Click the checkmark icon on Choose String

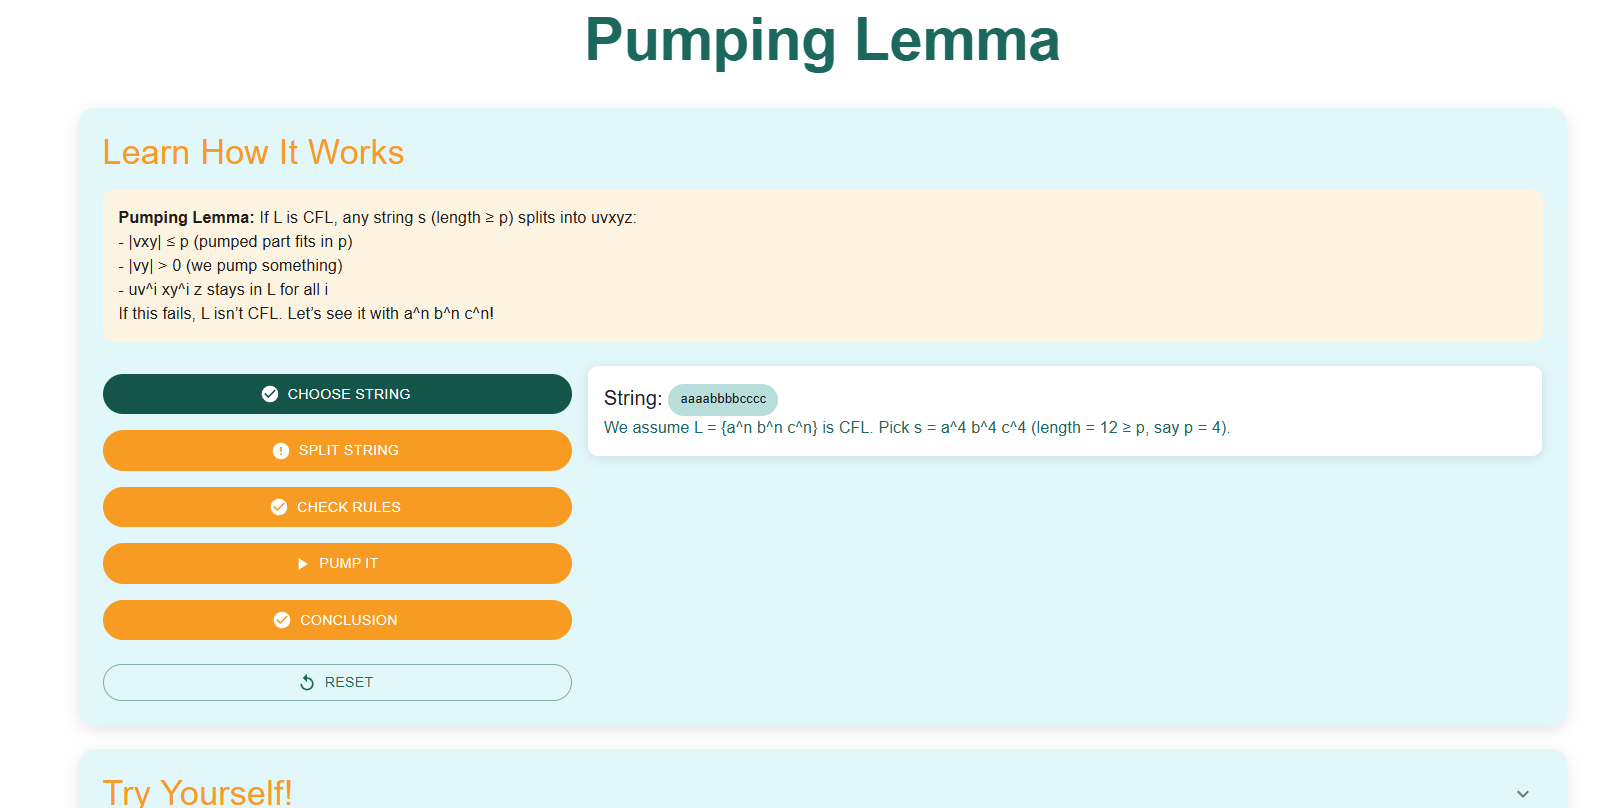(x=270, y=394)
